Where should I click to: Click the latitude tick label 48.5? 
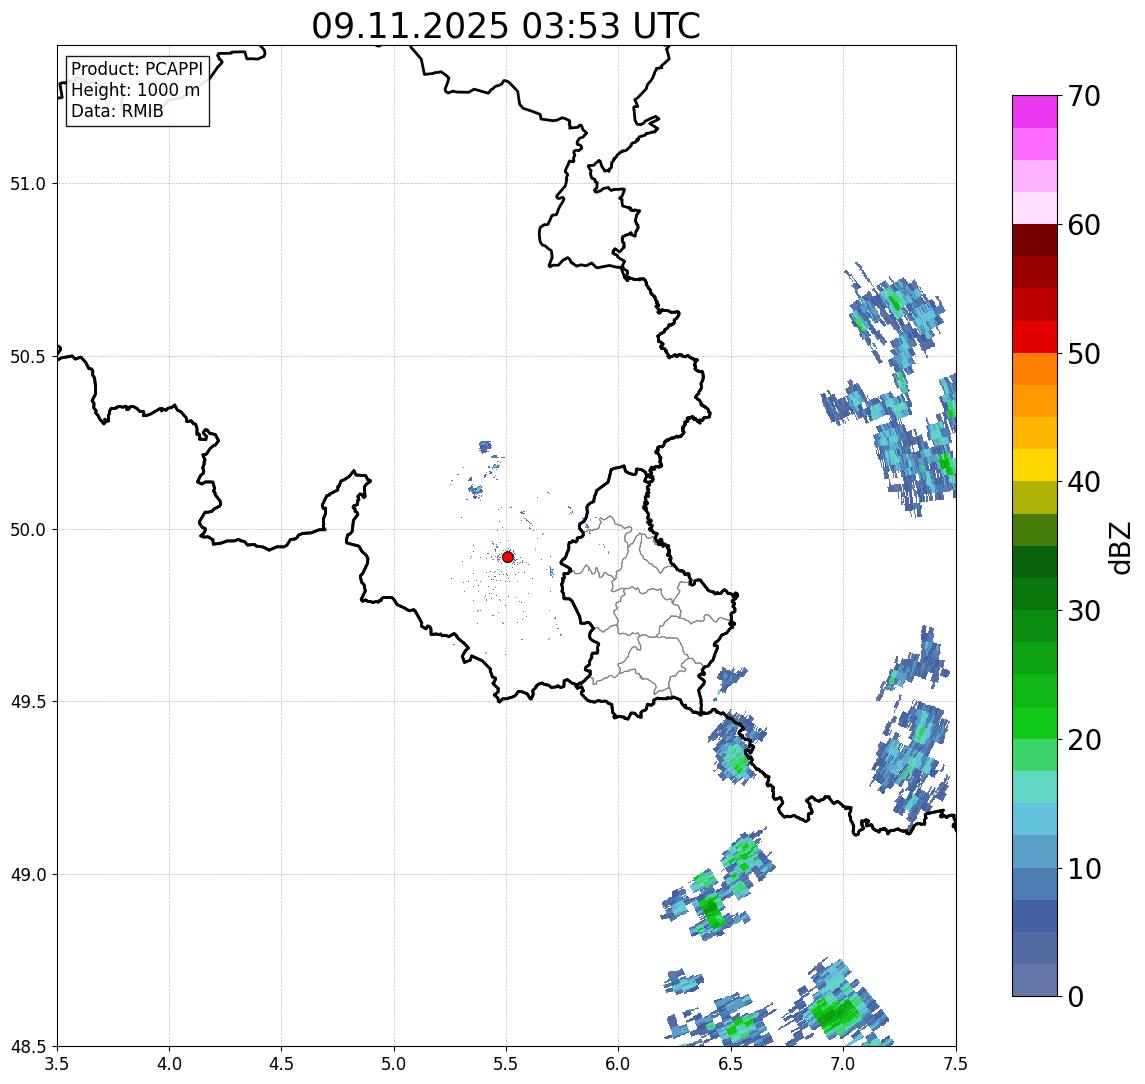(x=28, y=1047)
